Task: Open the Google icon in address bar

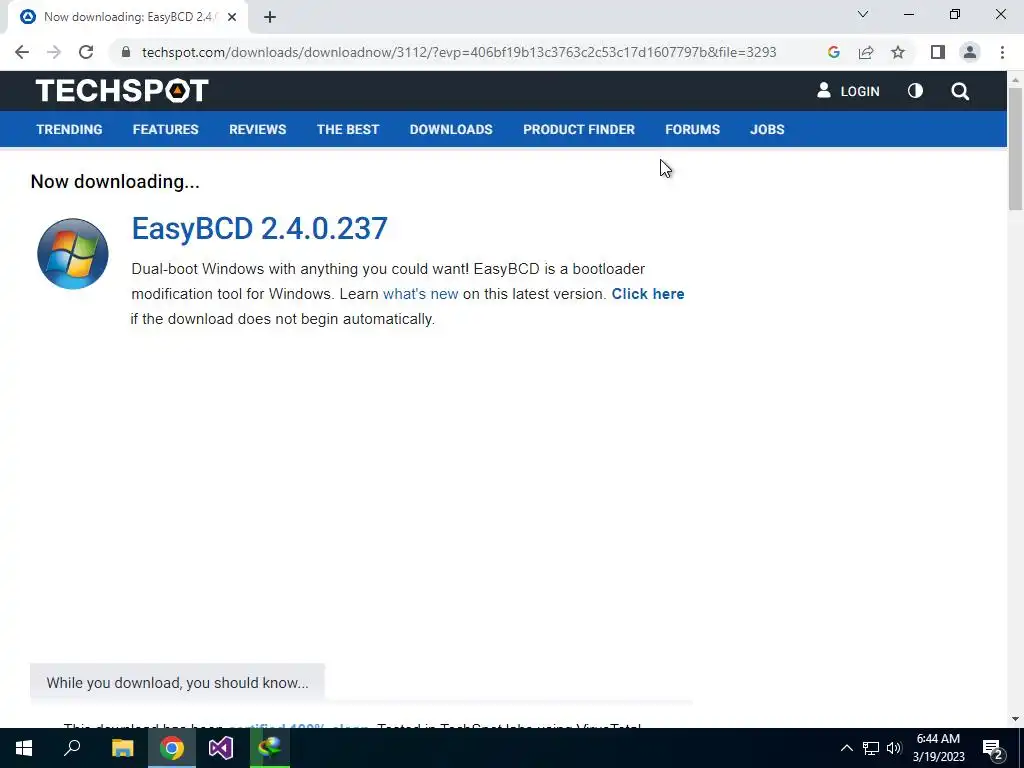Action: point(833,52)
